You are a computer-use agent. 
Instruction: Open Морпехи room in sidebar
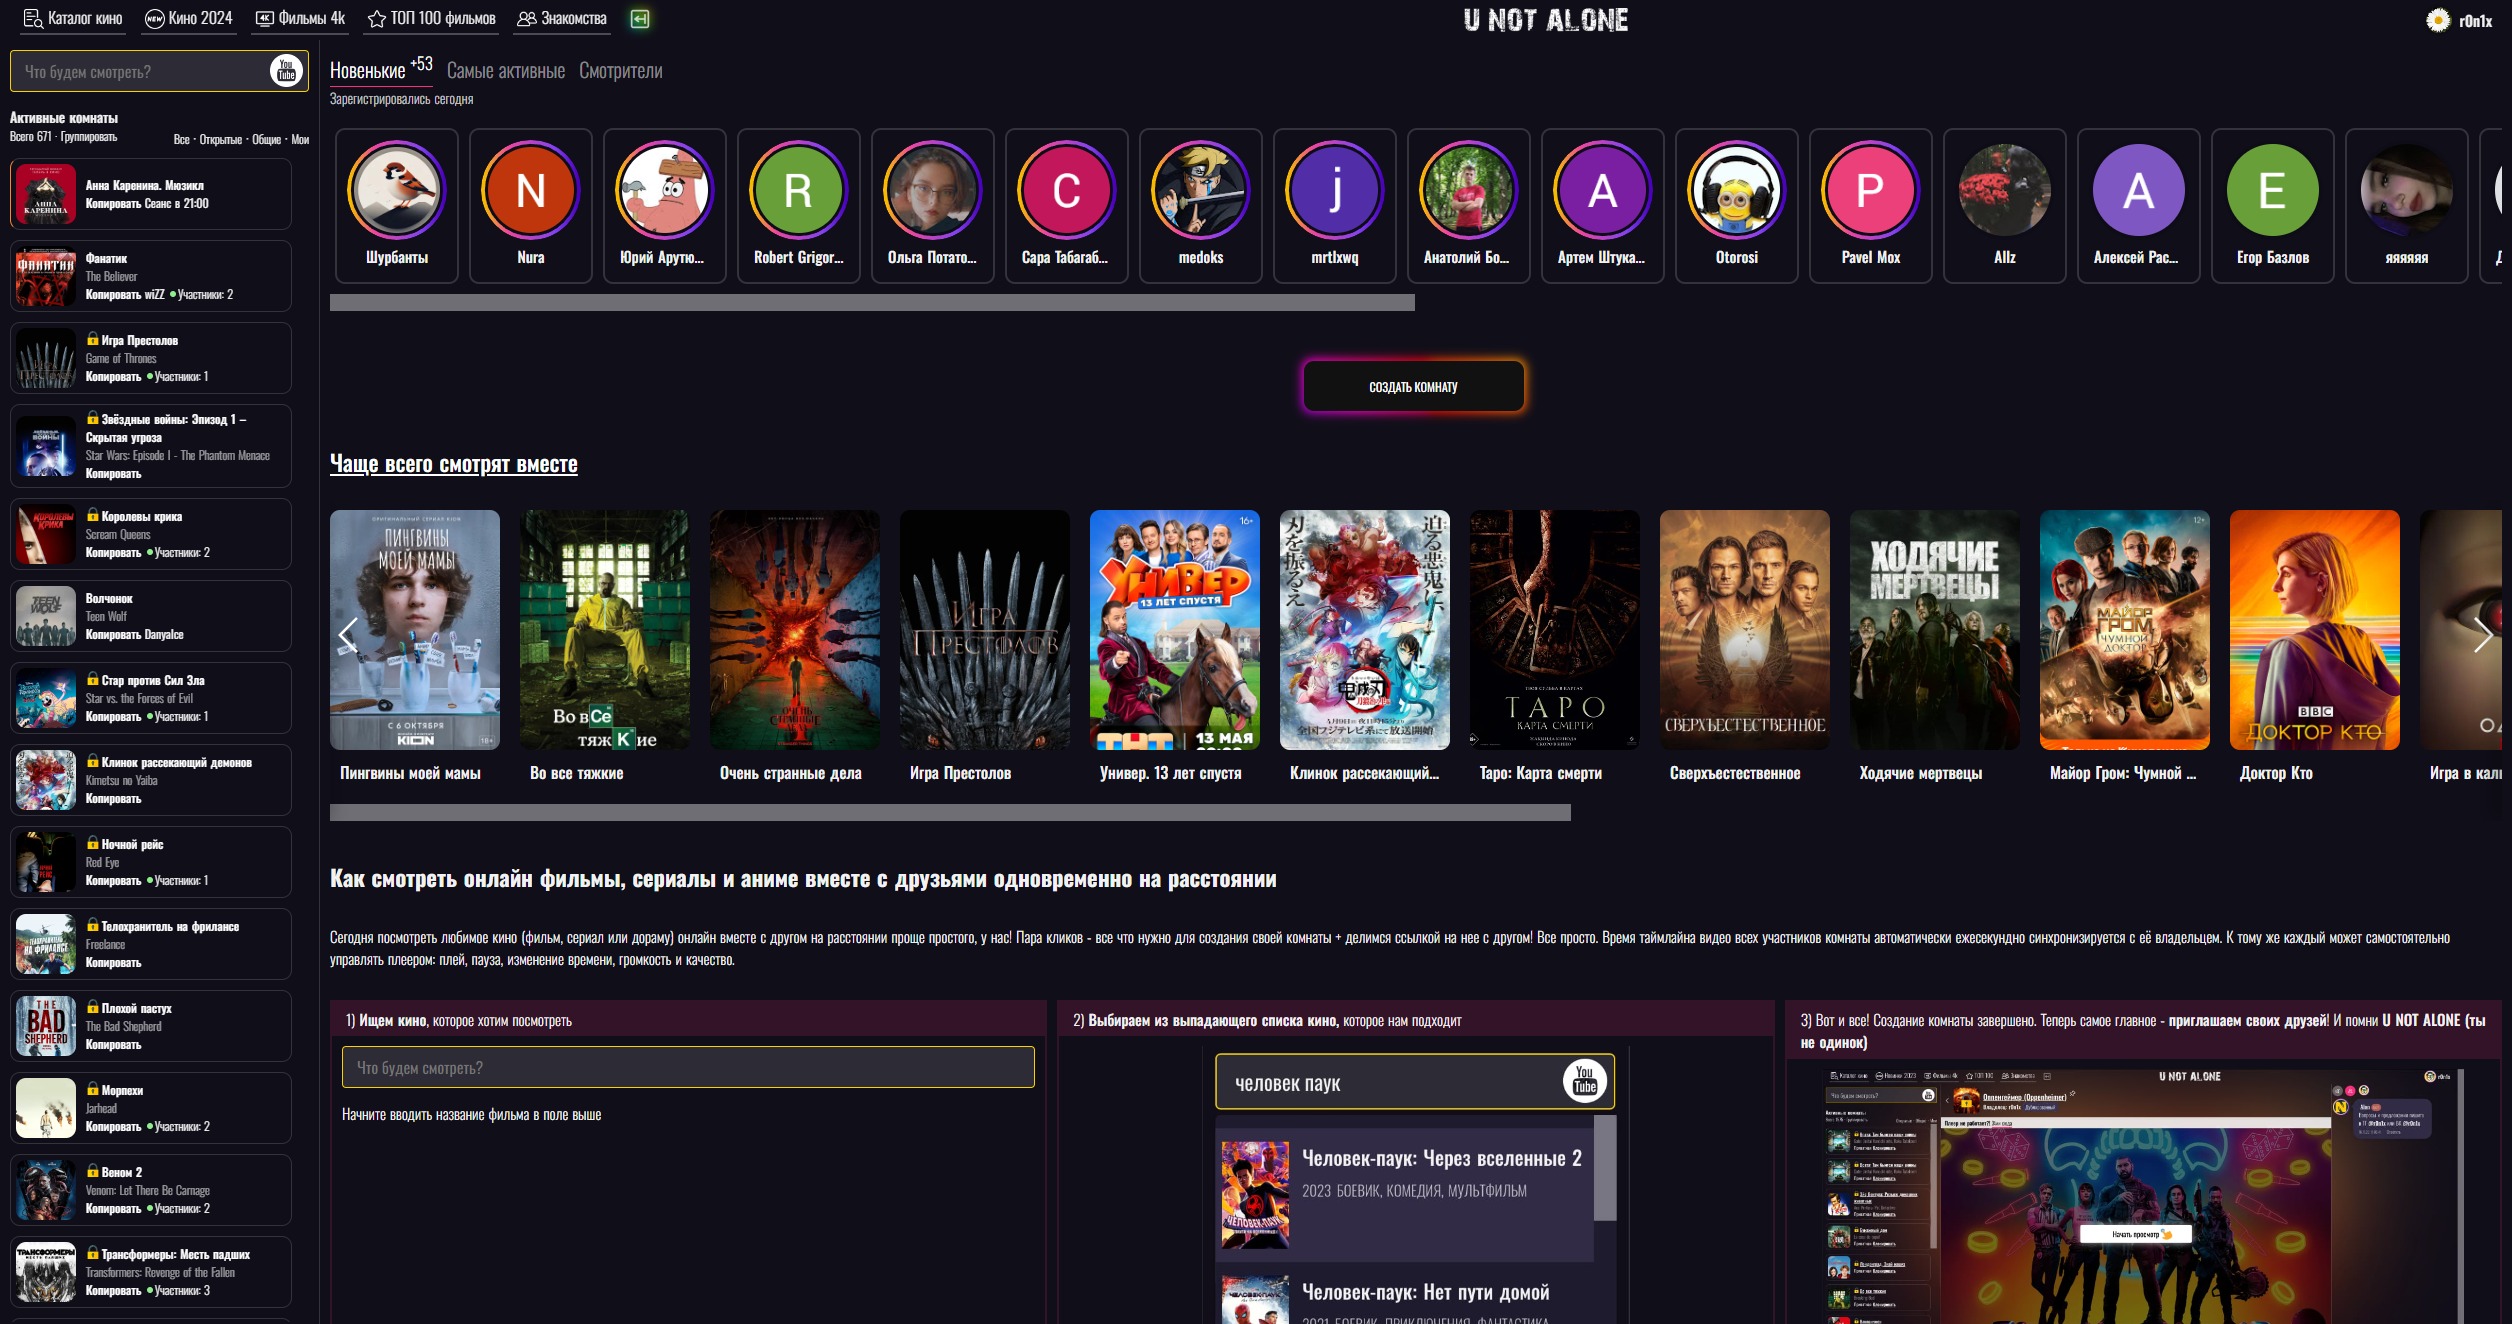pos(151,1108)
